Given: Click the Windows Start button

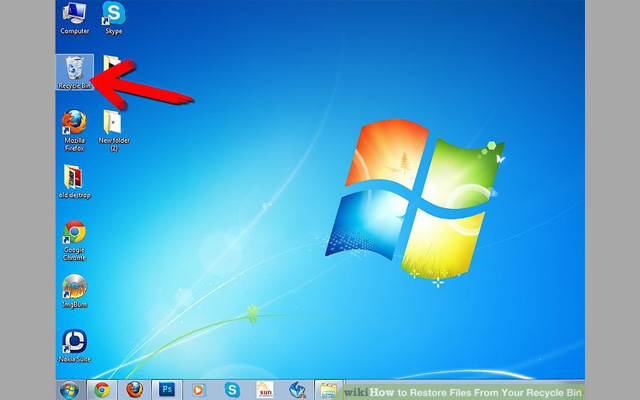Looking at the screenshot, I should 69,390.
